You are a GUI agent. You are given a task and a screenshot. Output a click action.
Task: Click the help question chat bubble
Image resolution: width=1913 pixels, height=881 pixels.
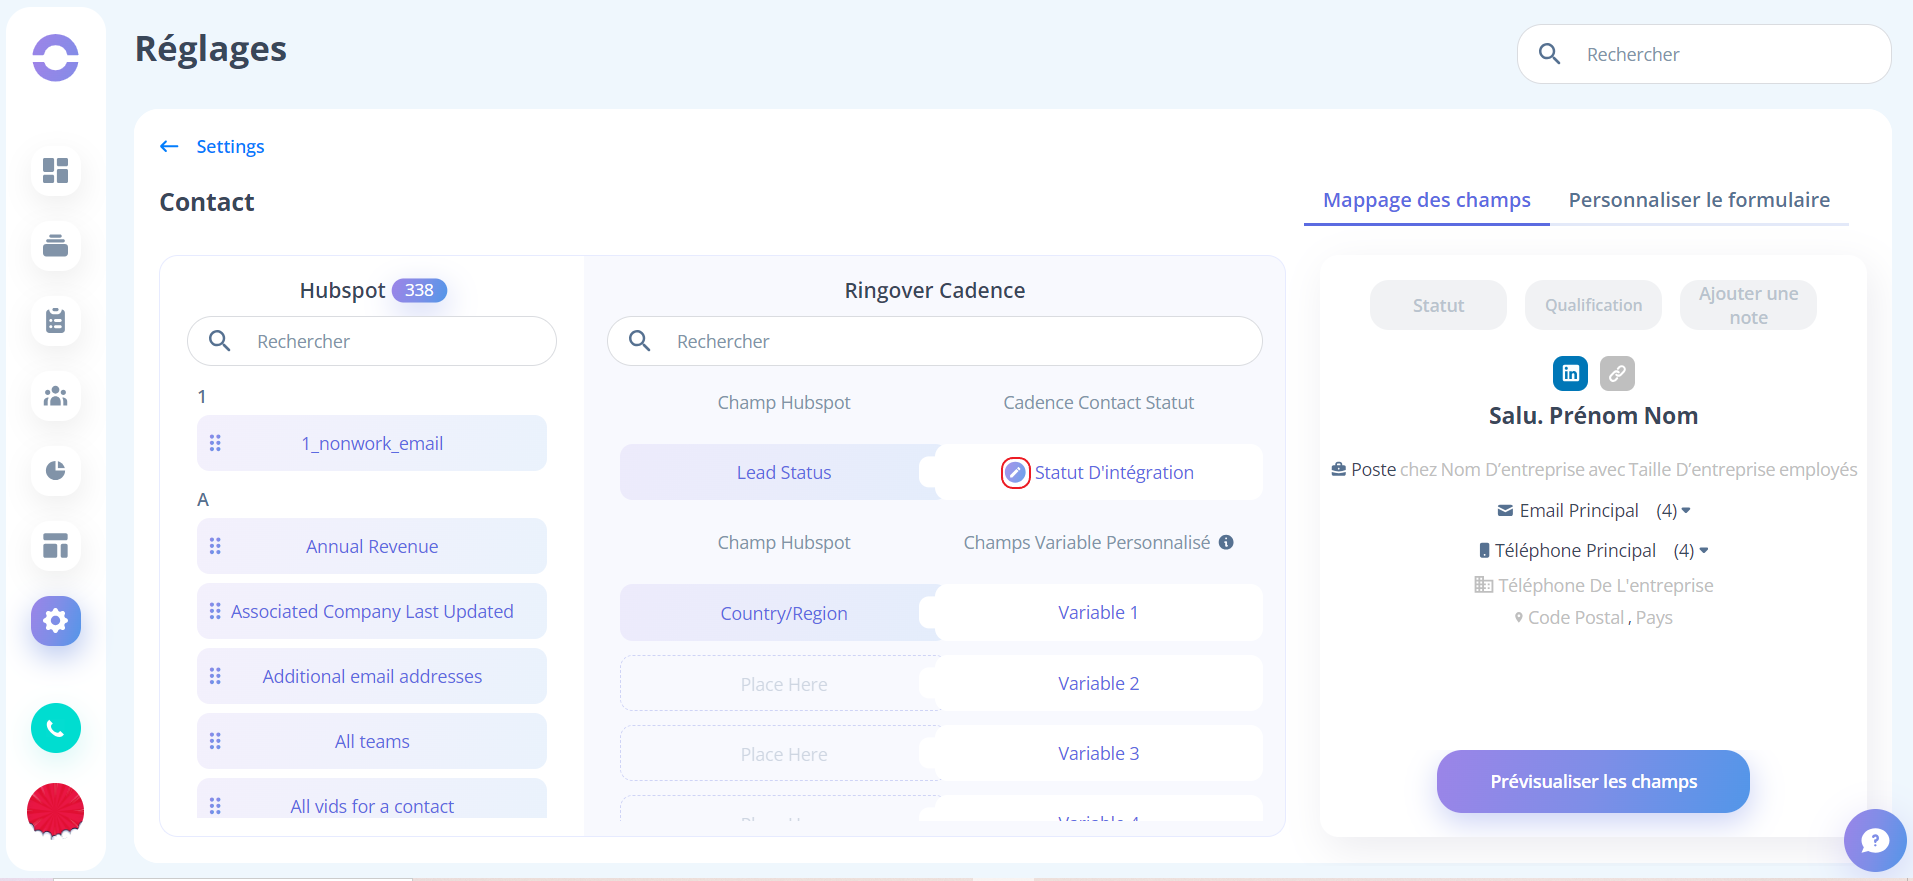click(x=1875, y=840)
